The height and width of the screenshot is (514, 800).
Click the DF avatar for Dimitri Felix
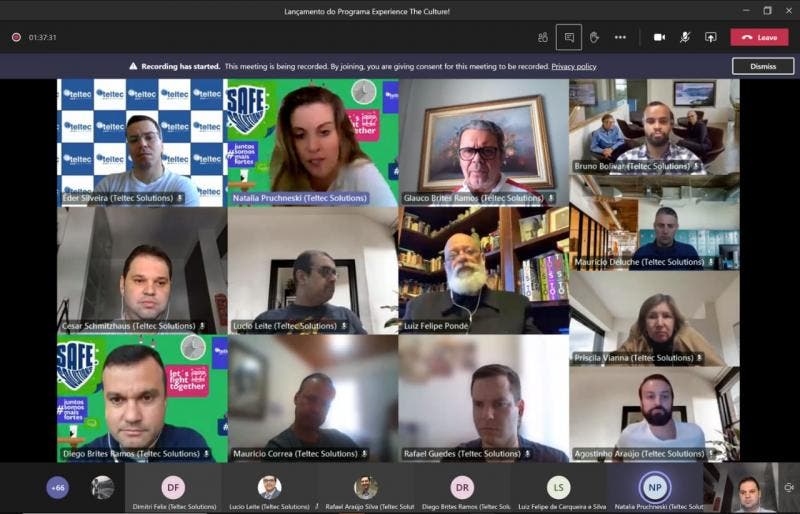point(173,487)
